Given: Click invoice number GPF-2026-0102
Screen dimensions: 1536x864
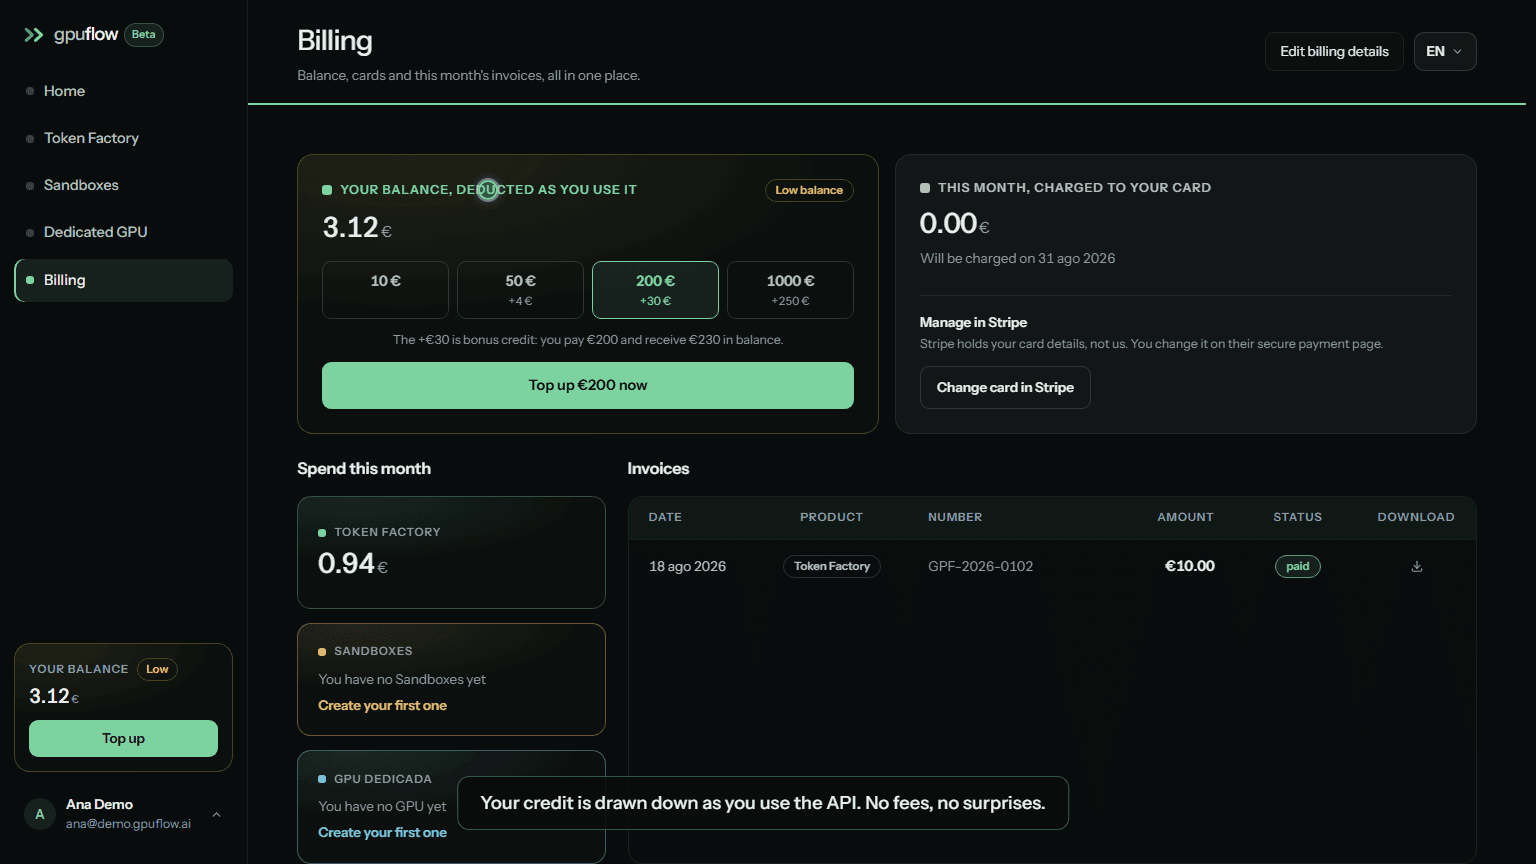Looking at the screenshot, I should 980,566.
